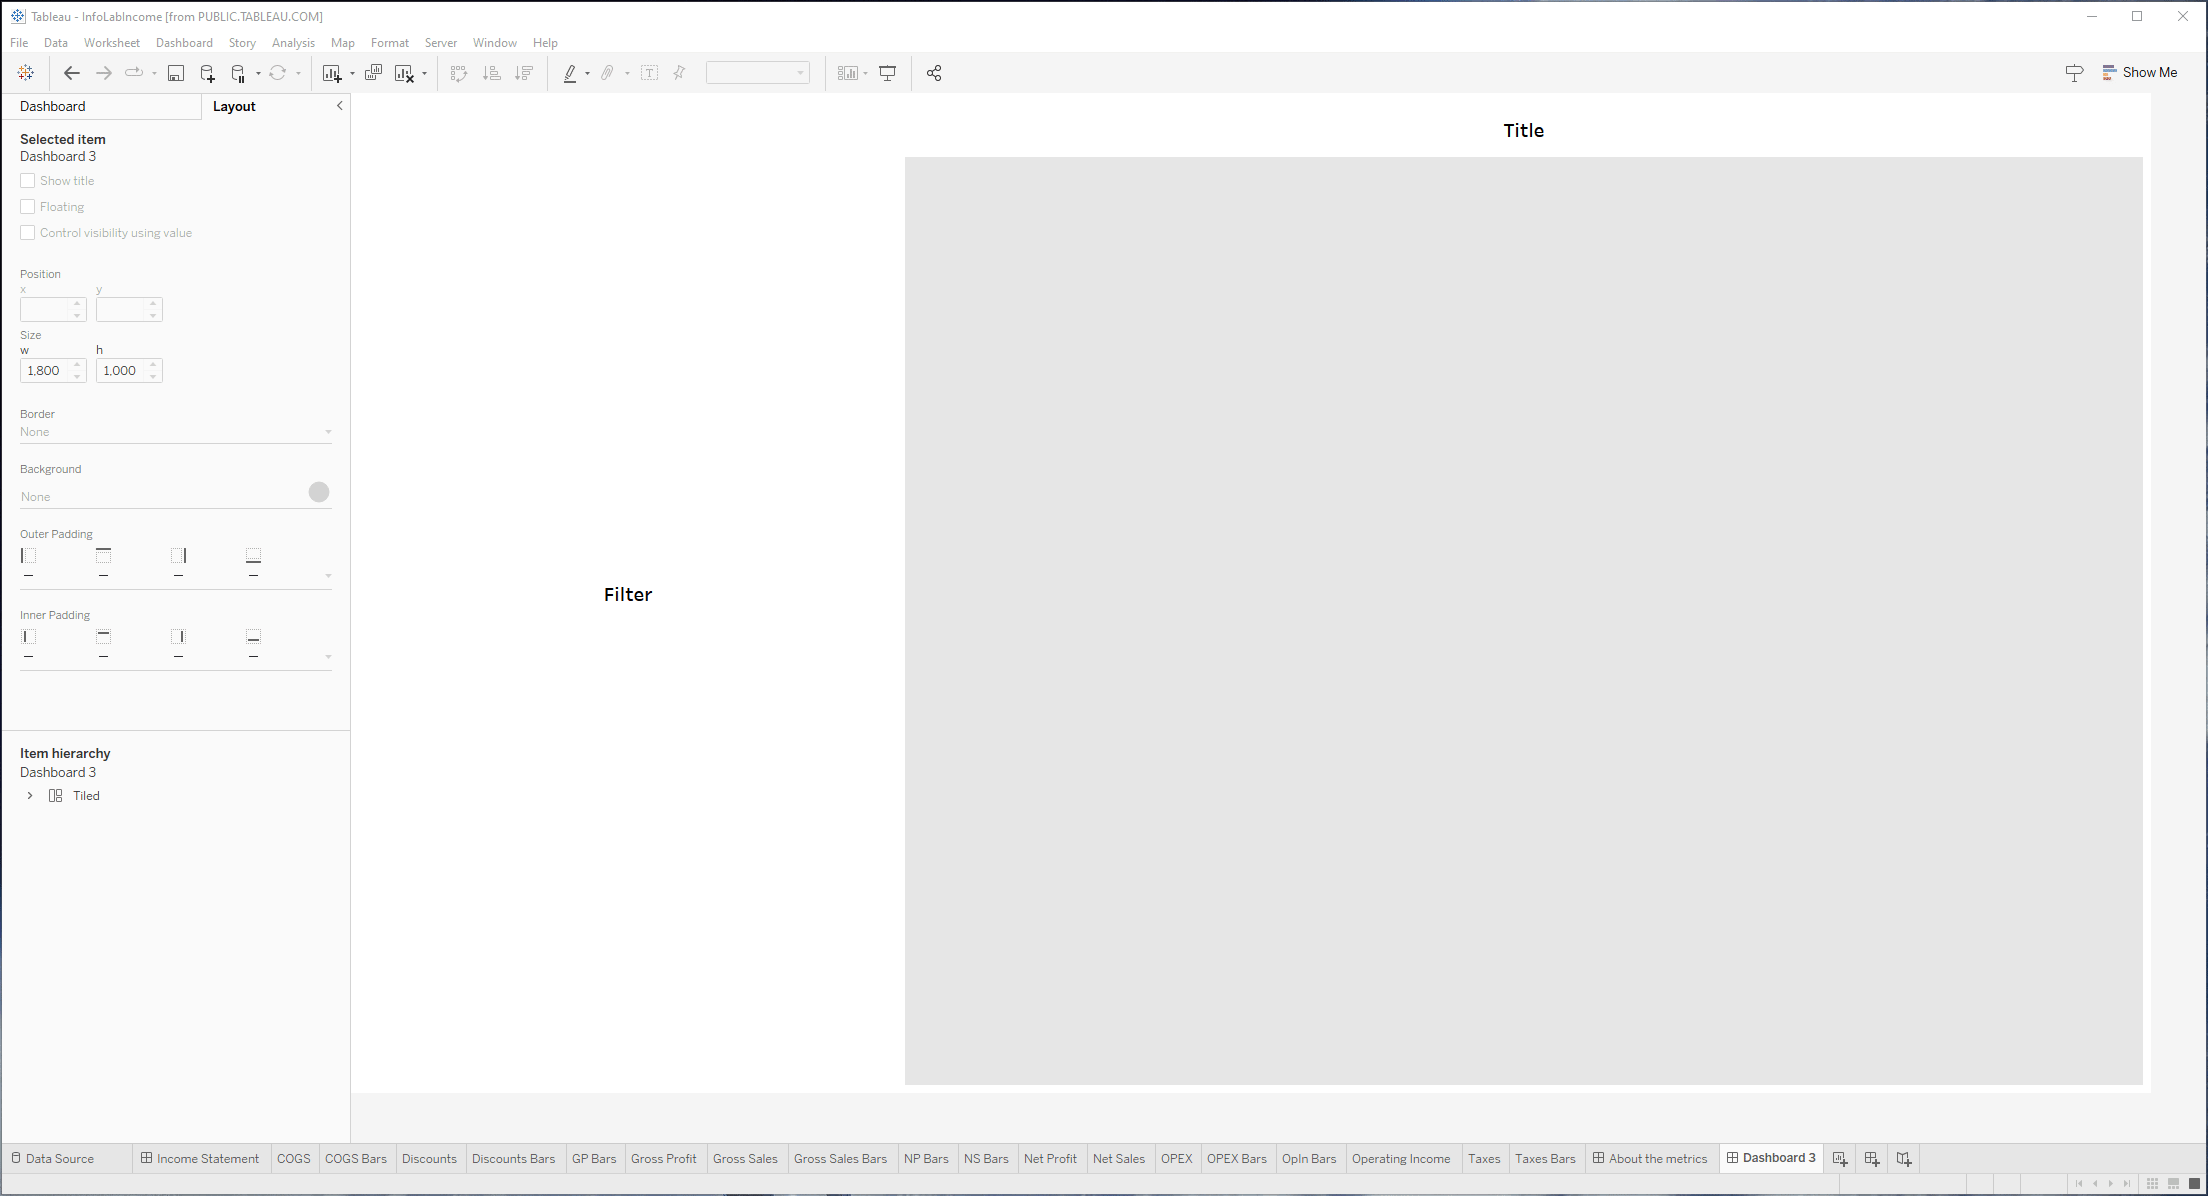Click the Highlight pen icon
The image size is (2208, 1196).
pyautogui.click(x=570, y=73)
